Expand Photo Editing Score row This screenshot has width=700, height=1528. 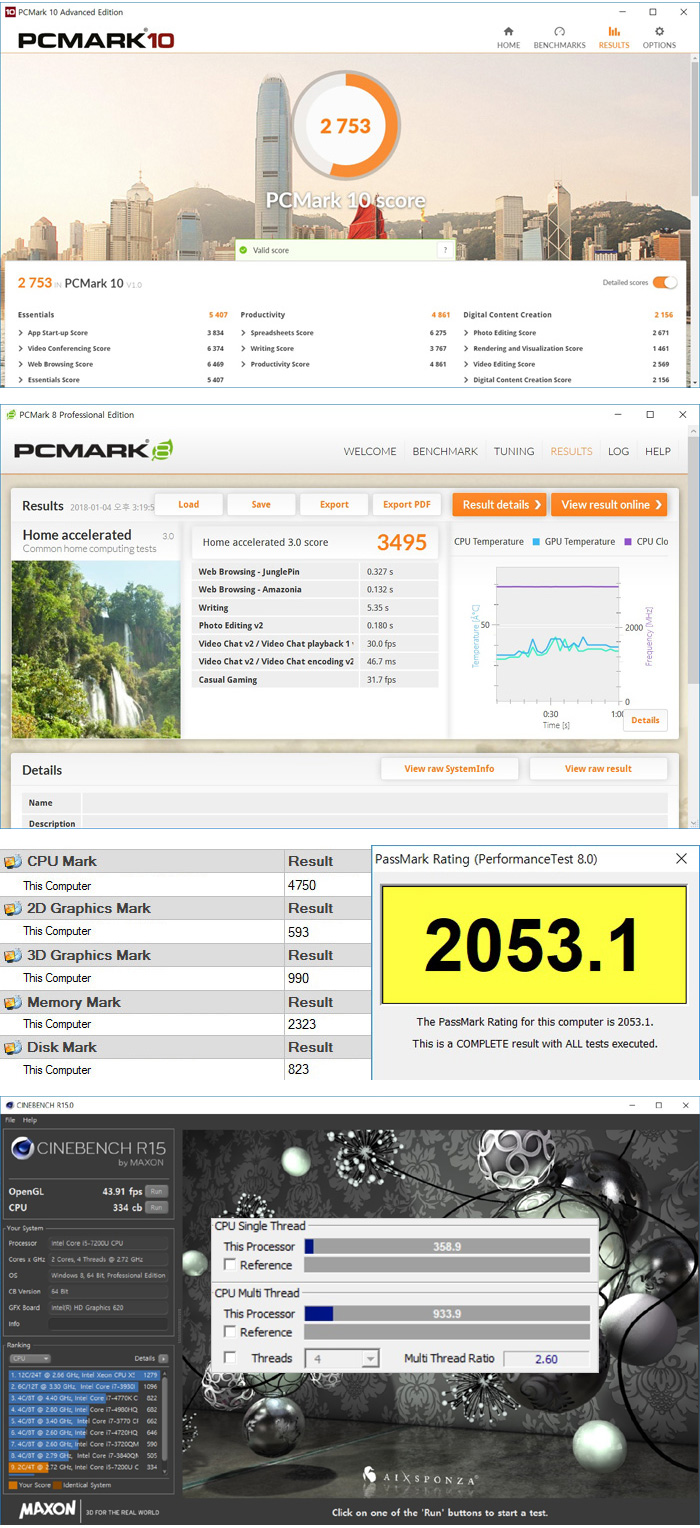(468, 333)
